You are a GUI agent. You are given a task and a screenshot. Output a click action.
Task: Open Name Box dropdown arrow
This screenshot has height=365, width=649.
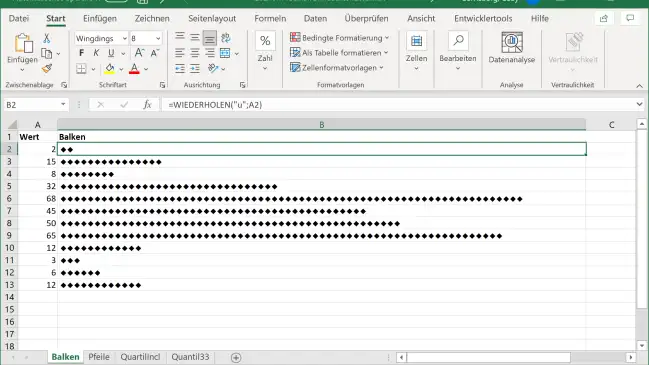click(x=63, y=105)
